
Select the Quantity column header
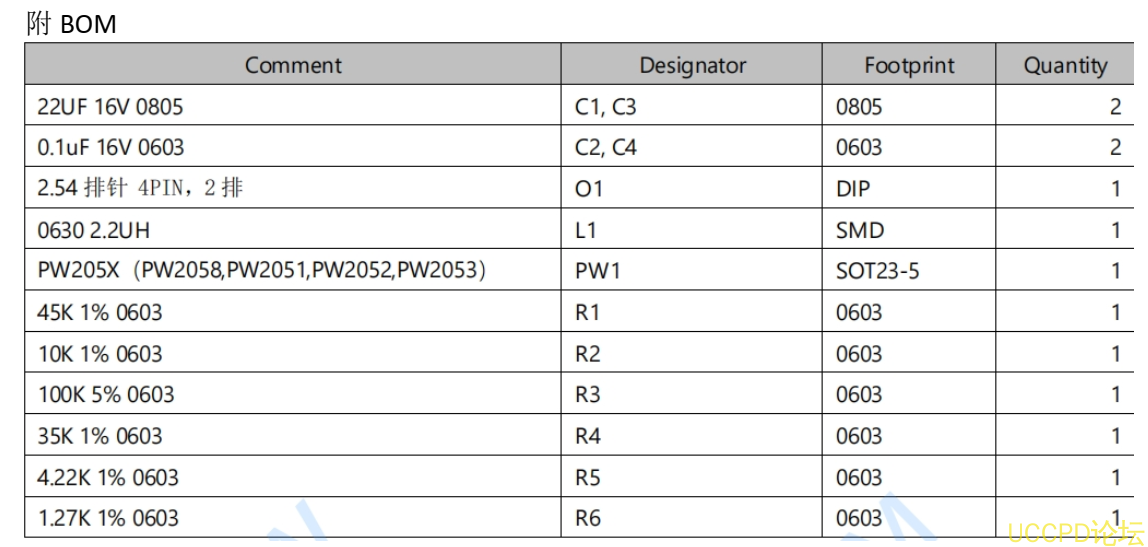tap(1065, 66)
